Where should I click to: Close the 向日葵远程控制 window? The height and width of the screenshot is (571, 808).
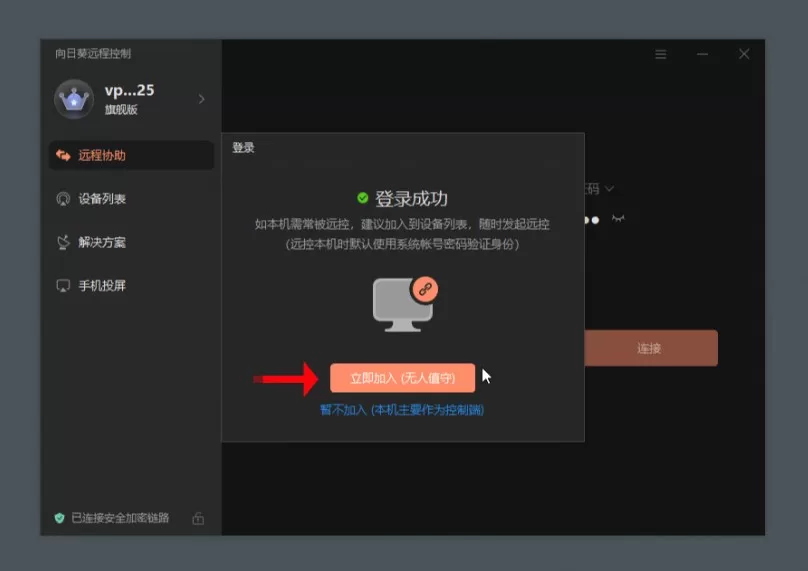(744, 54)
